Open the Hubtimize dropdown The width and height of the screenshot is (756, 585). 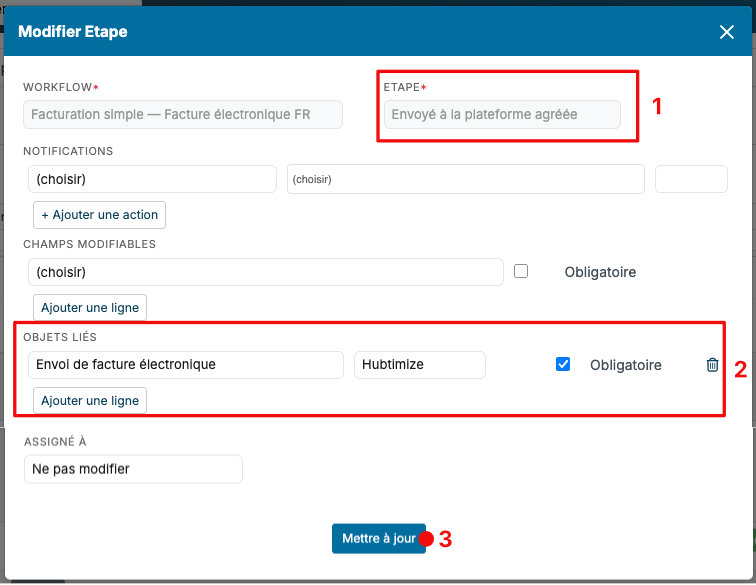(x=419, y=365)
